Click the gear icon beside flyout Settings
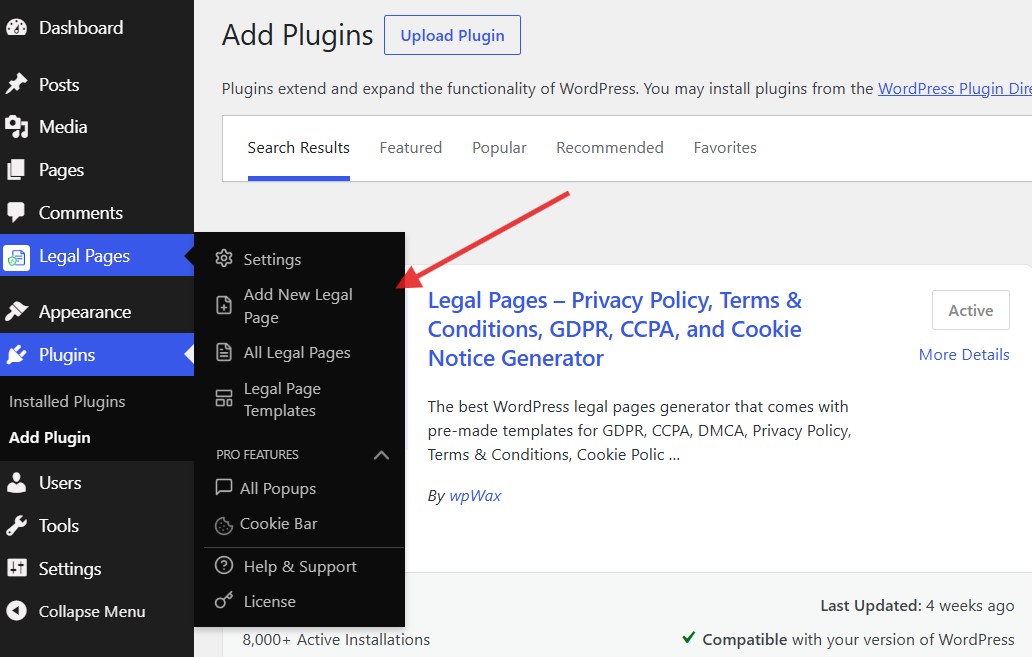Screen dimensions: 1032x657 tap(224, 259)
